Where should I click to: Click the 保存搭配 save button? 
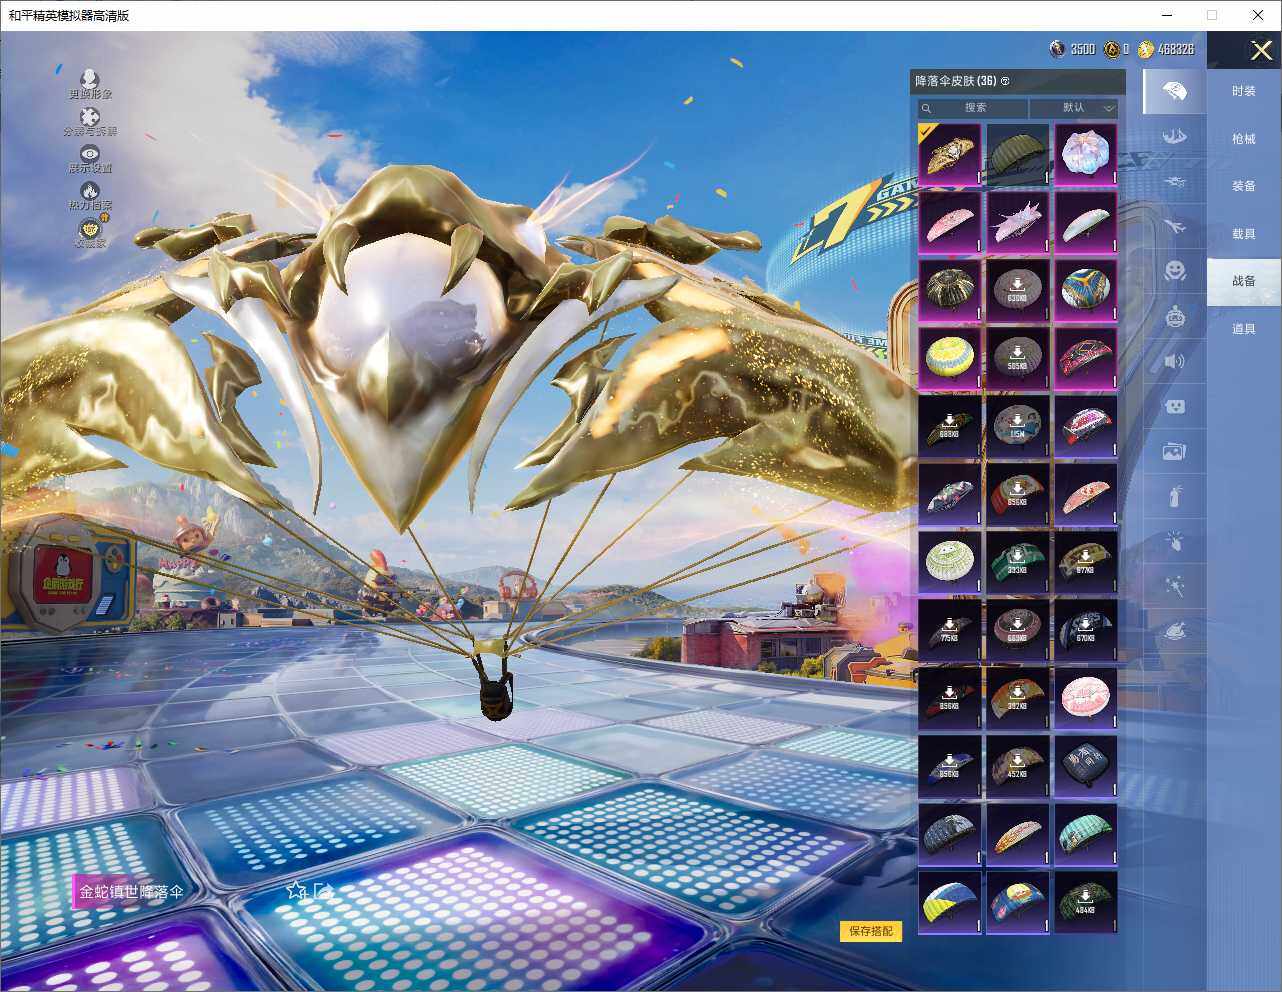tap(871, 931)
